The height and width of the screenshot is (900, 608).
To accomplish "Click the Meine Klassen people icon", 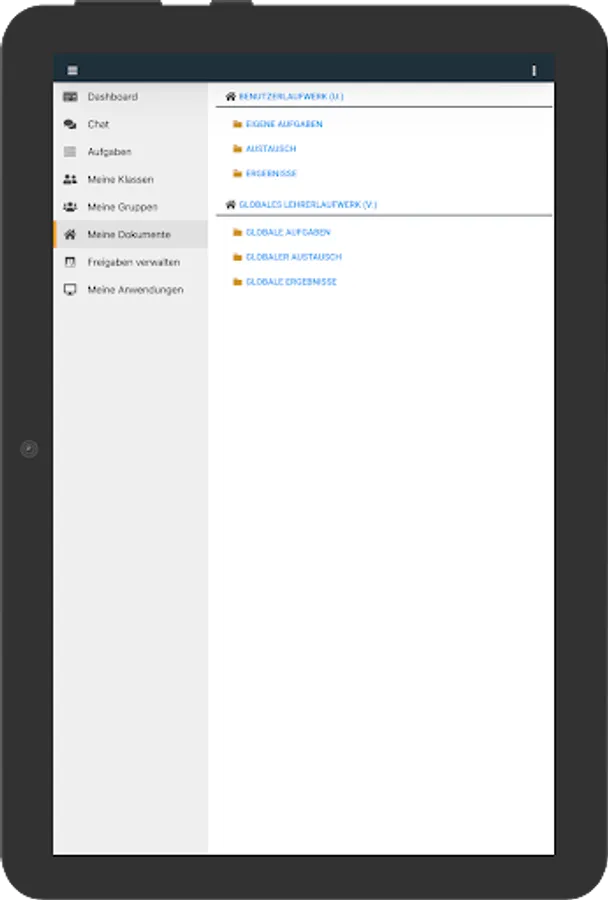I will tap(70, 179).
